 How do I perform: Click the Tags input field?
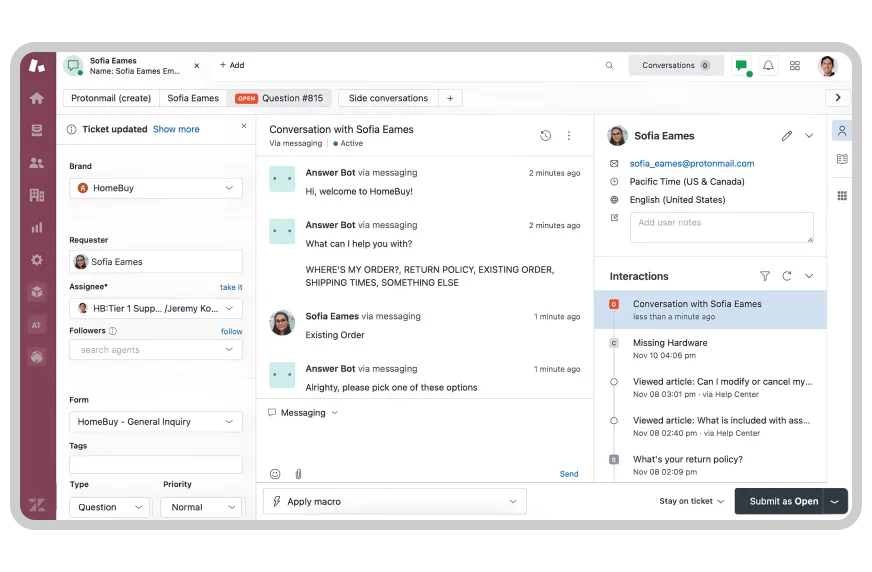[x=156, y=465]
